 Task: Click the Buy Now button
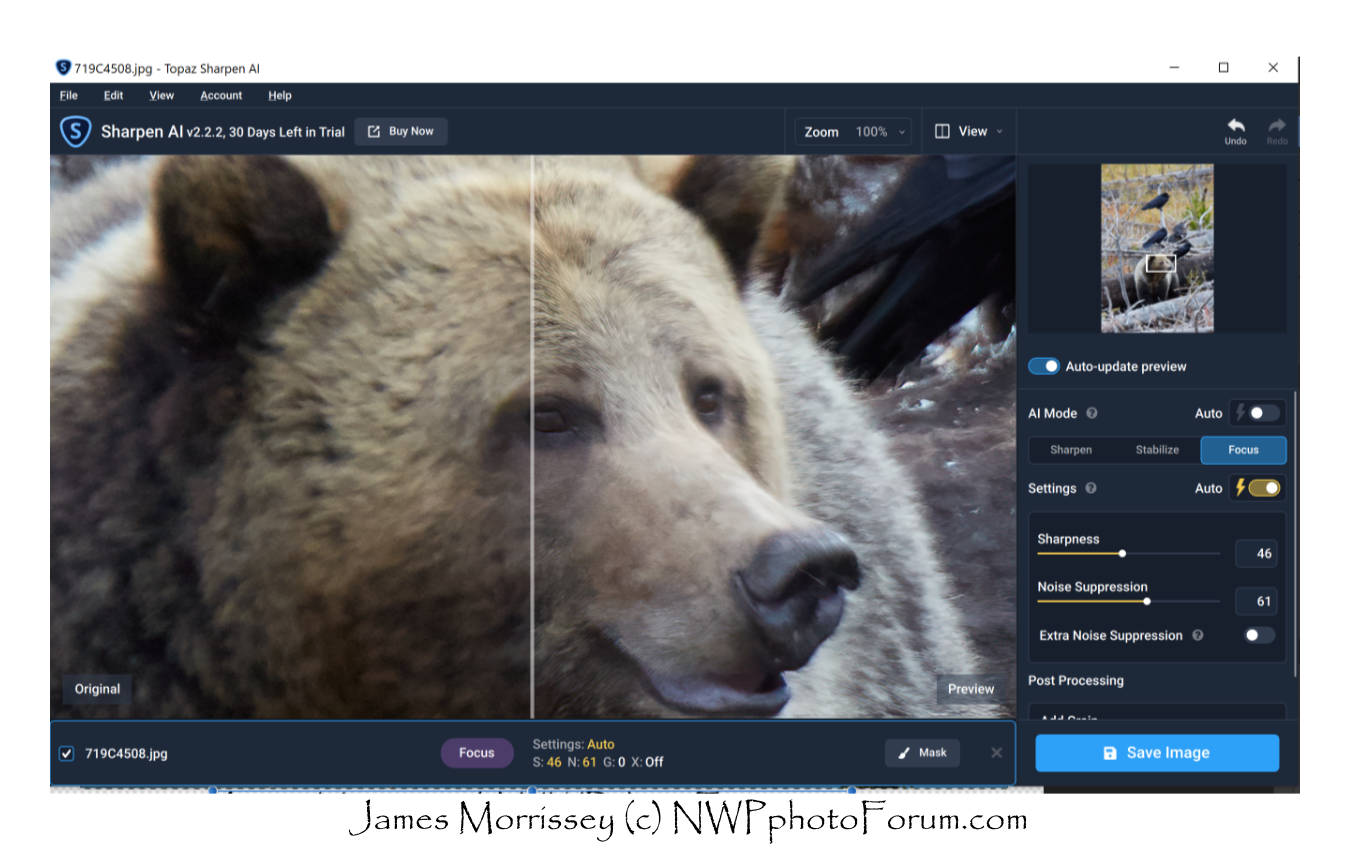coord(401,131)
